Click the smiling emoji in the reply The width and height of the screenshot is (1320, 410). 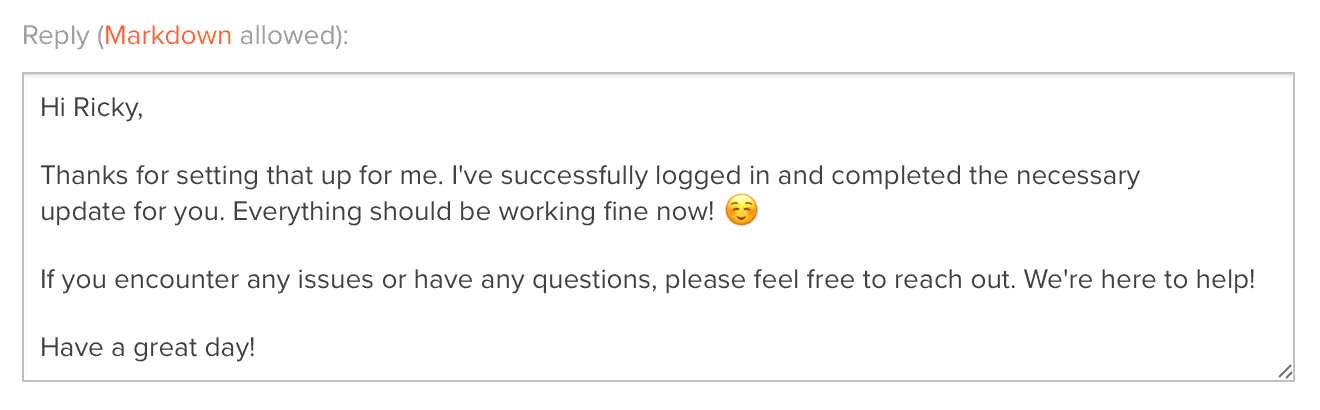pos(740,212)
